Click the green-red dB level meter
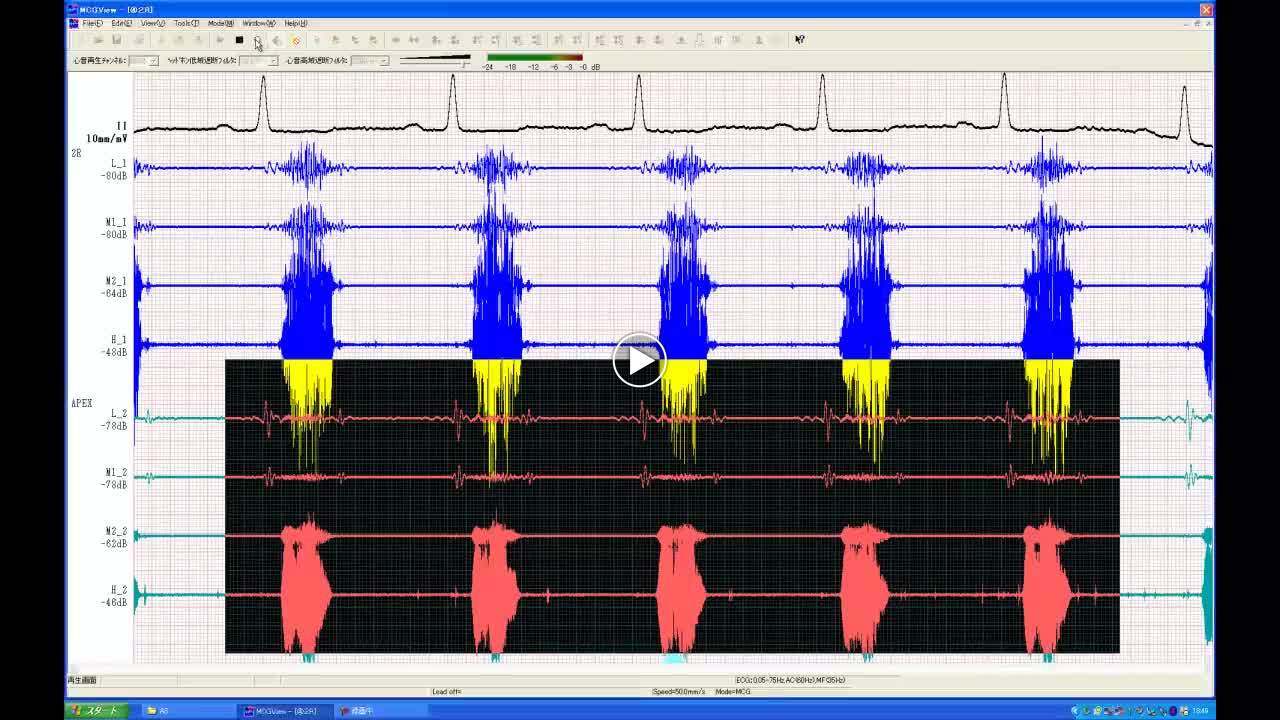Viewport: 1280px width, 720px height. [534, 58]
